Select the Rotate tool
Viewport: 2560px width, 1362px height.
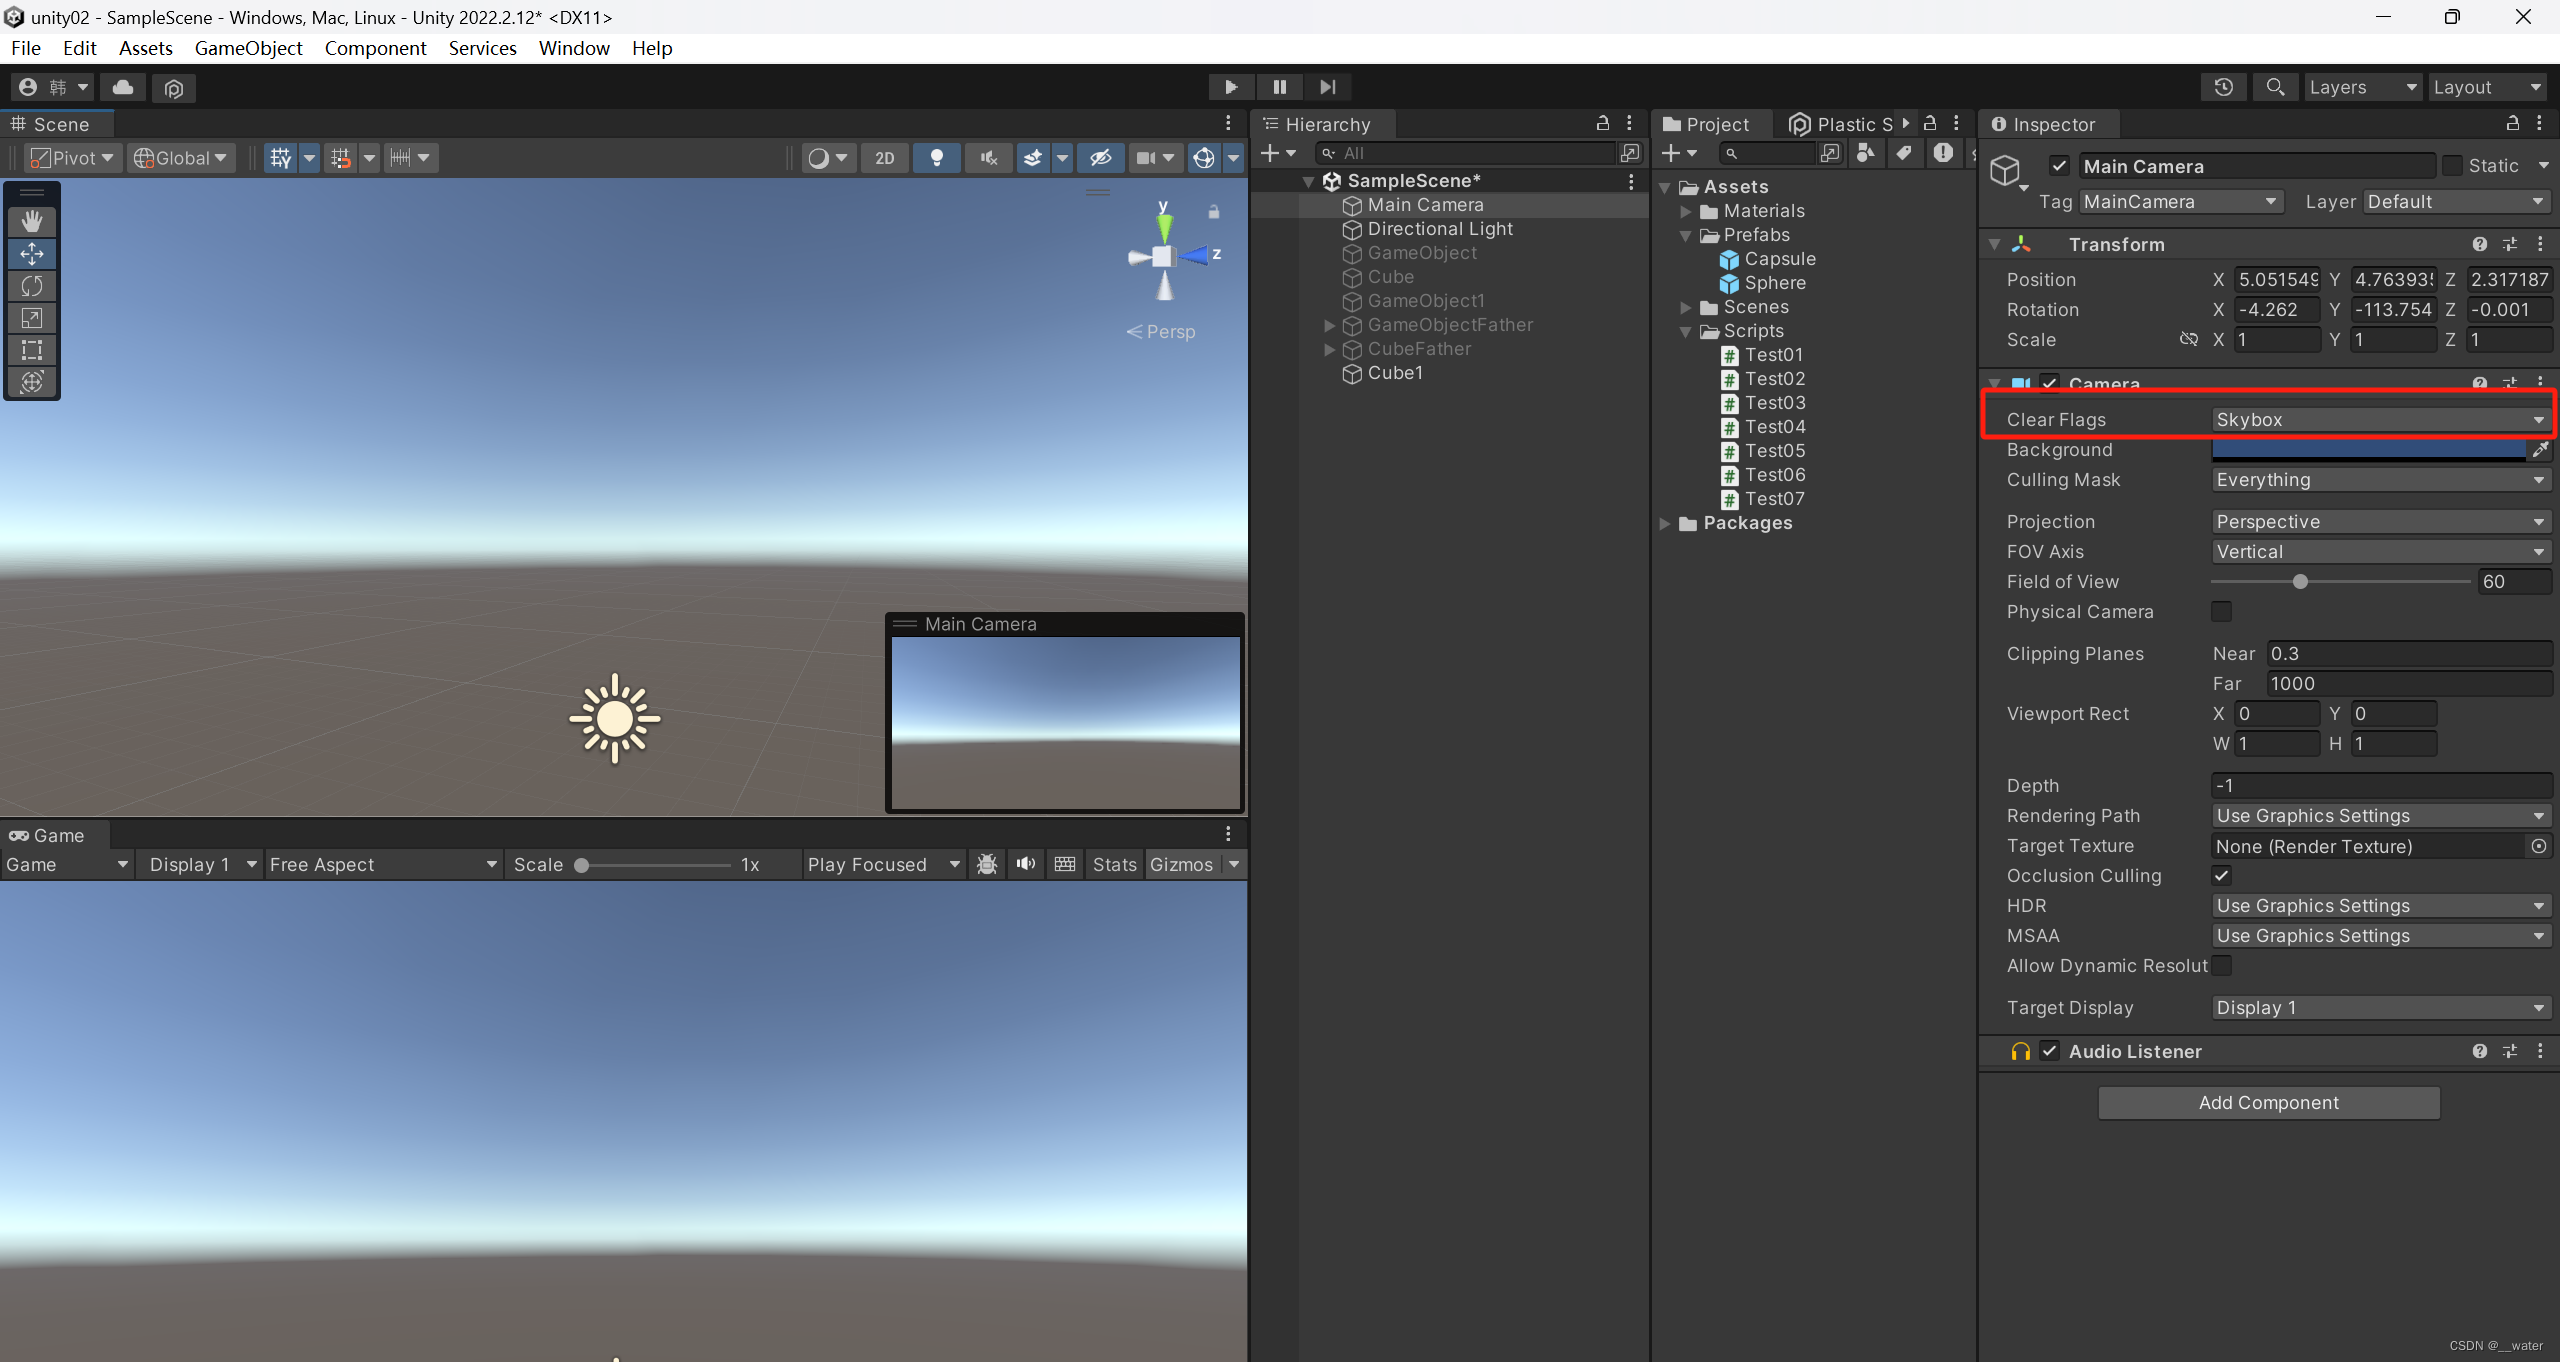coord(32,285)
